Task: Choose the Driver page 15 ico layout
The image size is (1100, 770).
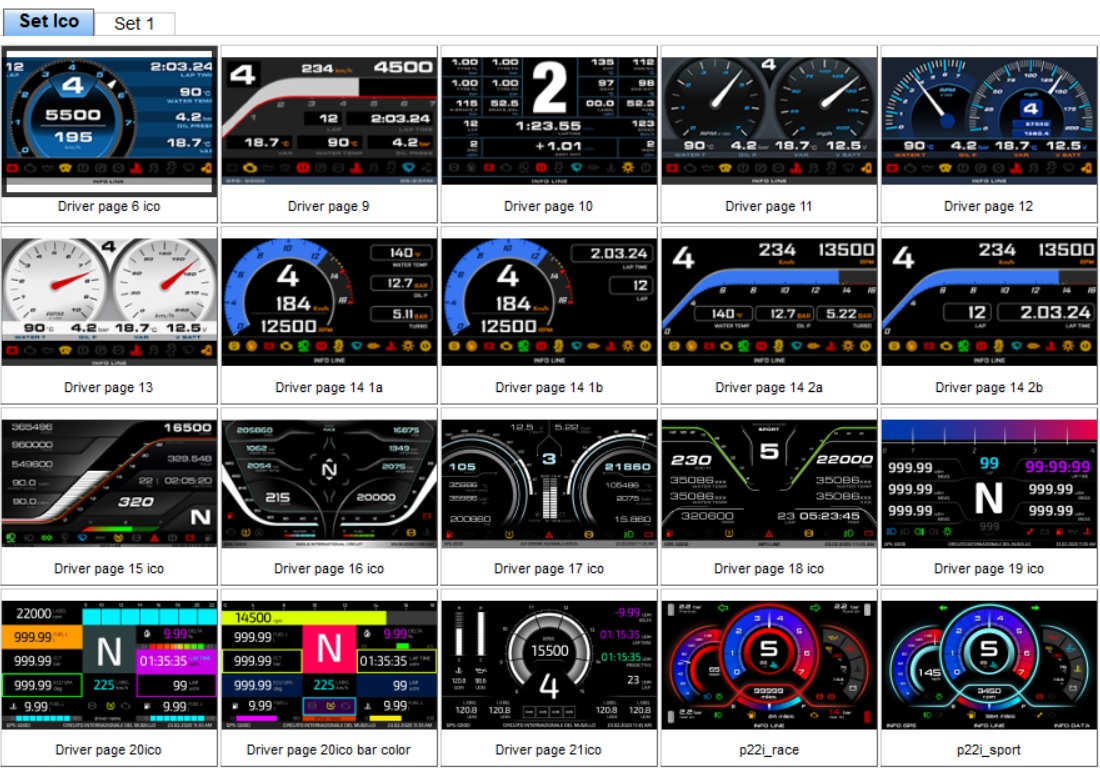Action: coord(109,483)
